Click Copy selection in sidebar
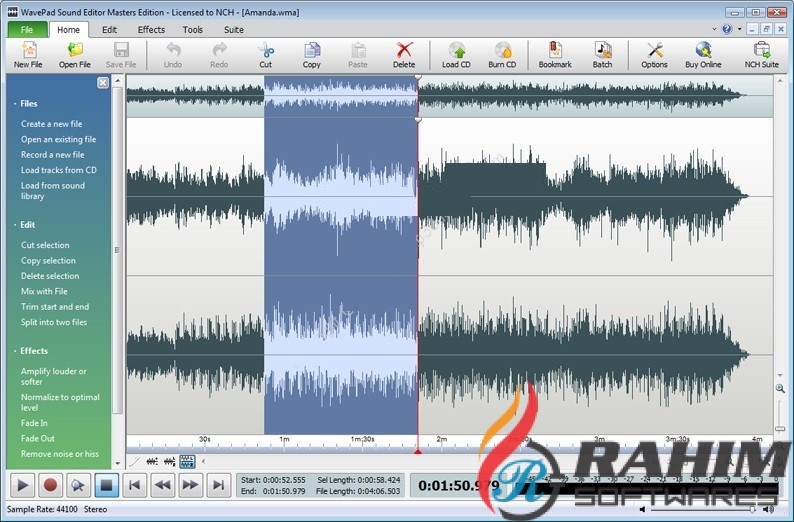794x522 pixels. [x=48, y=261]
